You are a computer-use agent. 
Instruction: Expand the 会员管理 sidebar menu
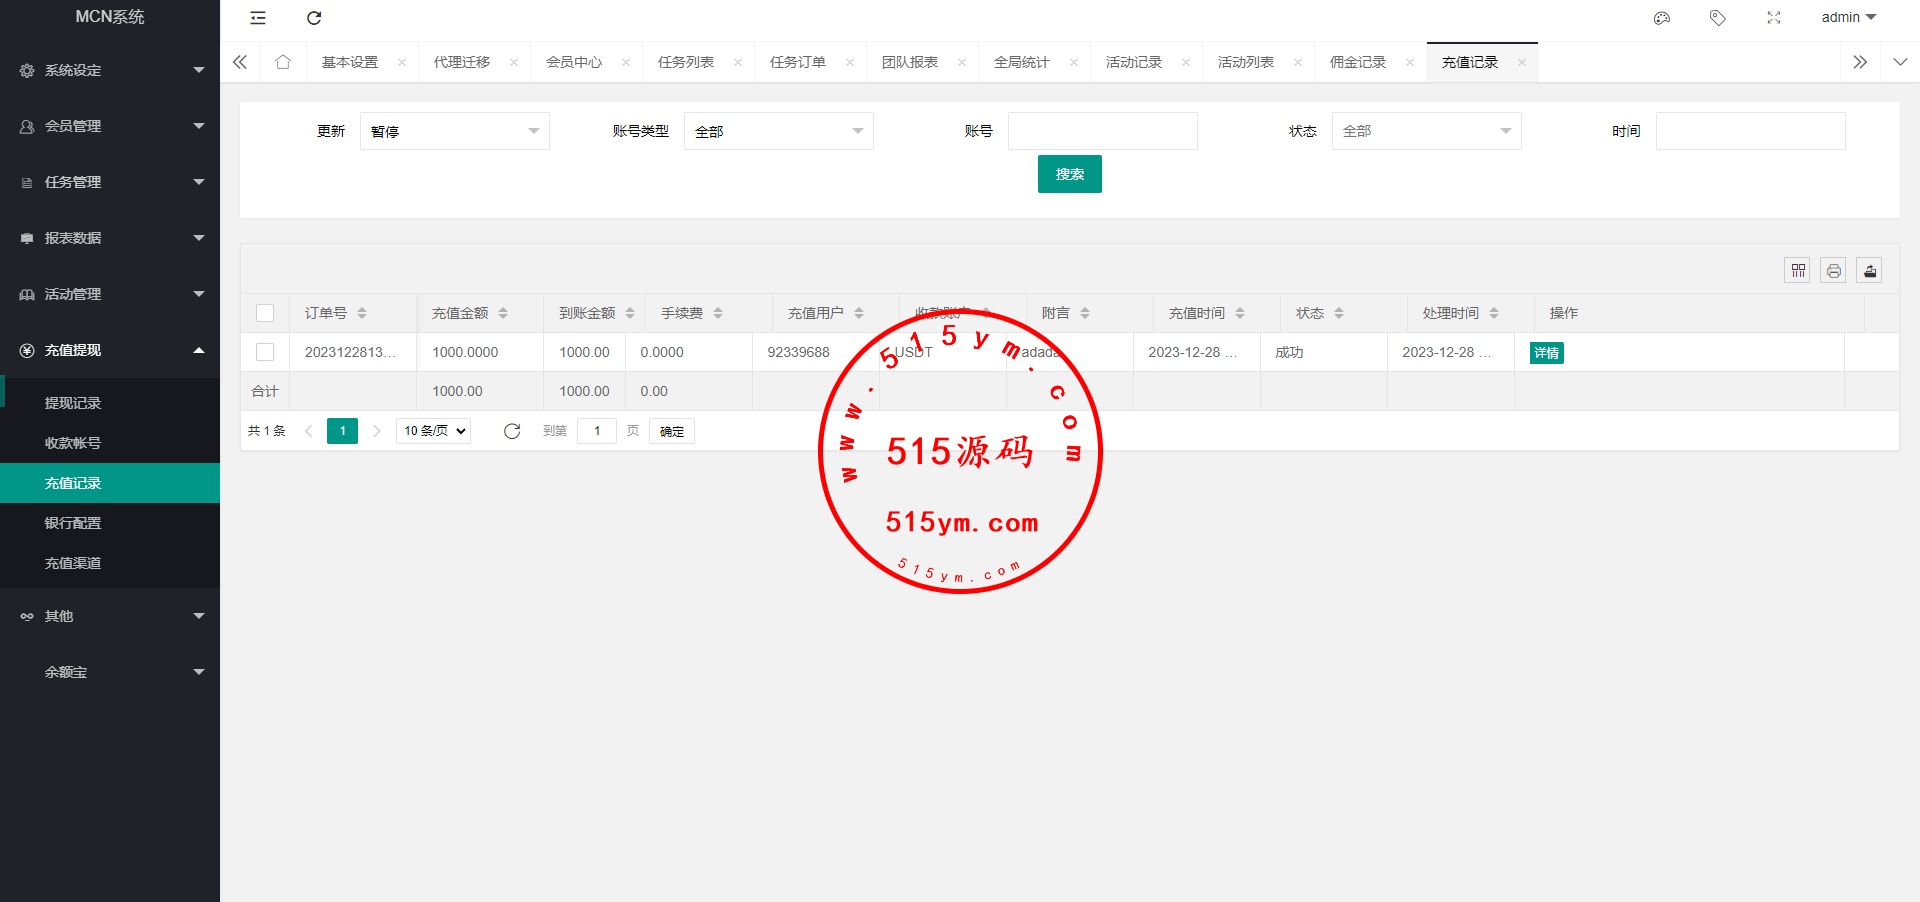[x=110, y=126]
